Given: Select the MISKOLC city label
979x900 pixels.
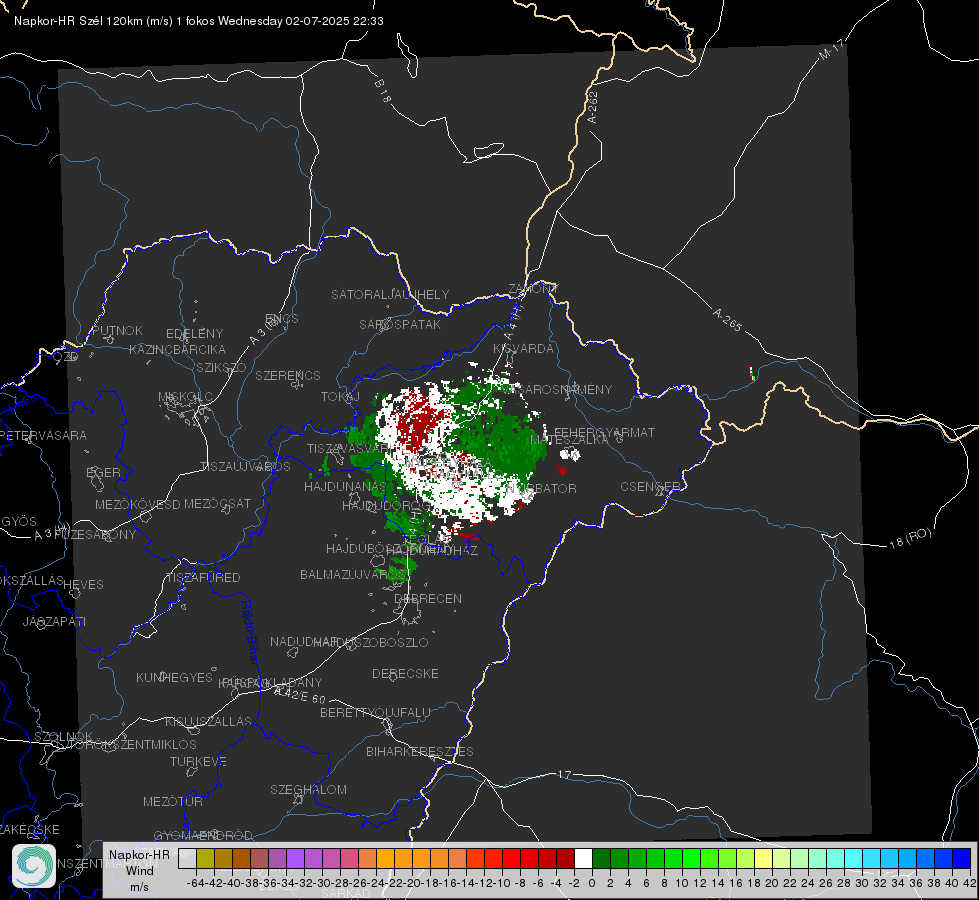Looking at the screenshot, I should (185, 397).
